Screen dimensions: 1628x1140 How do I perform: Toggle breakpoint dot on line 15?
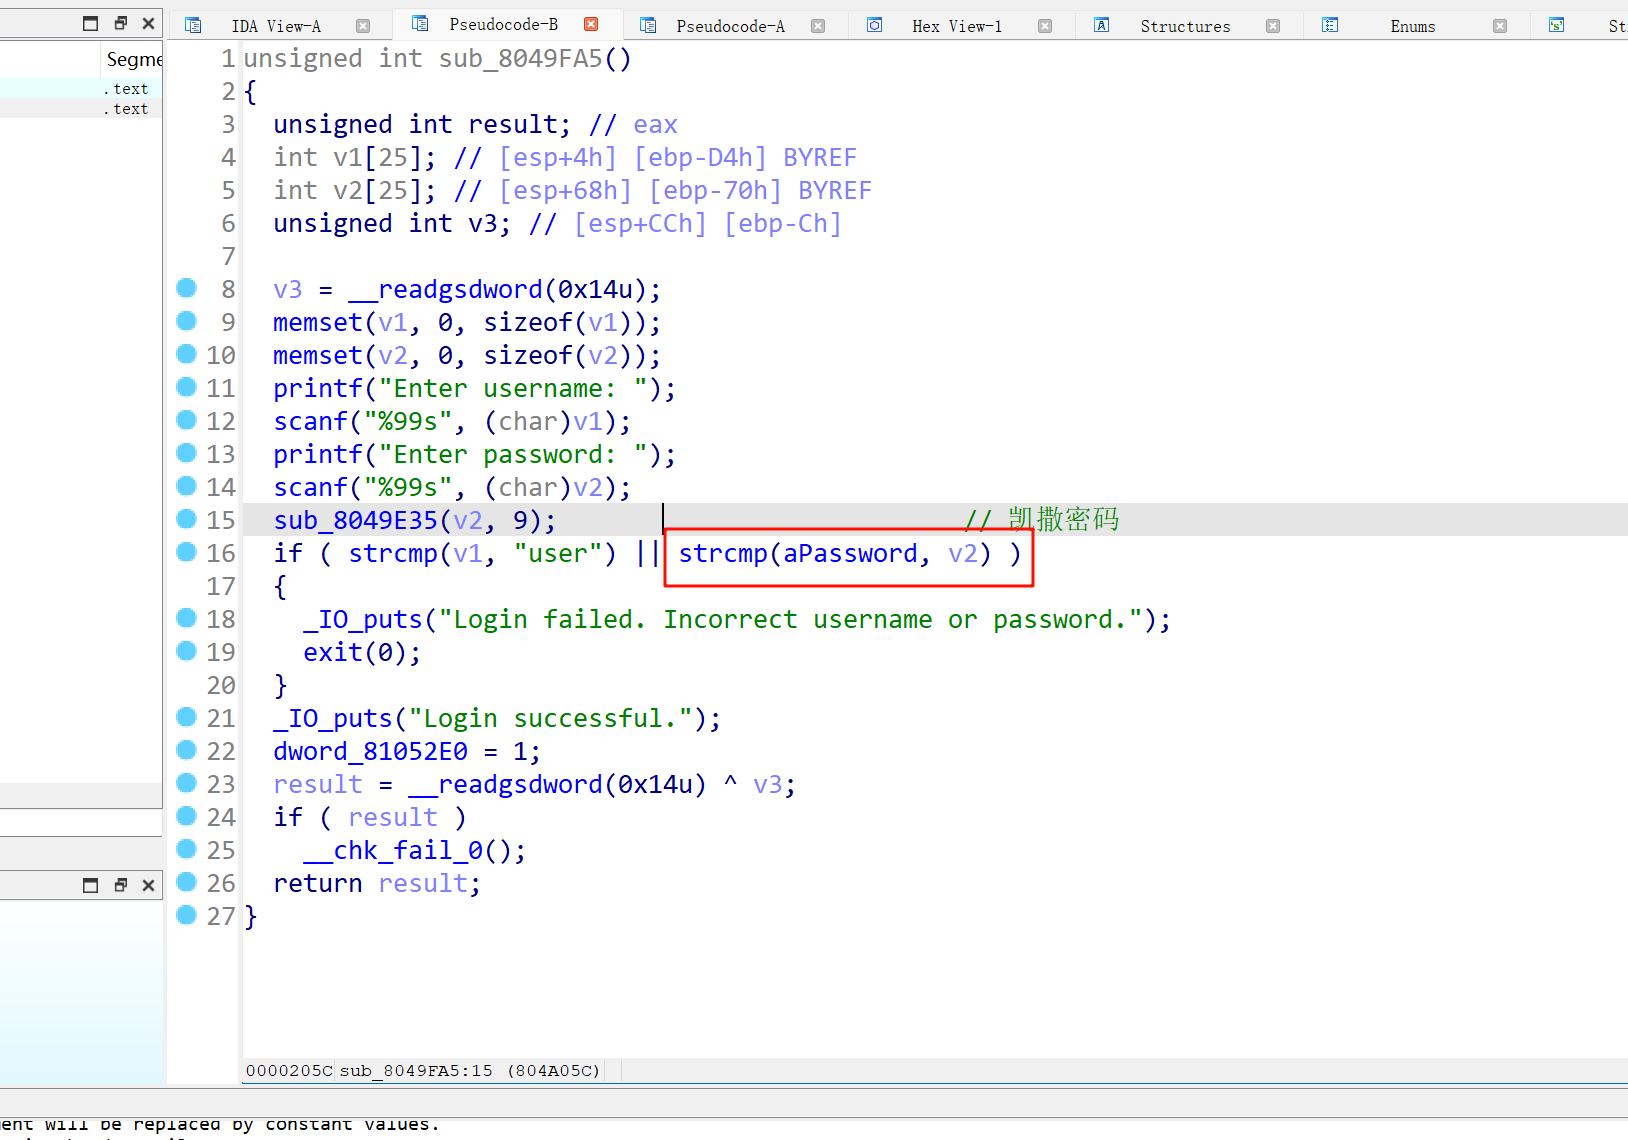point(186,519)
